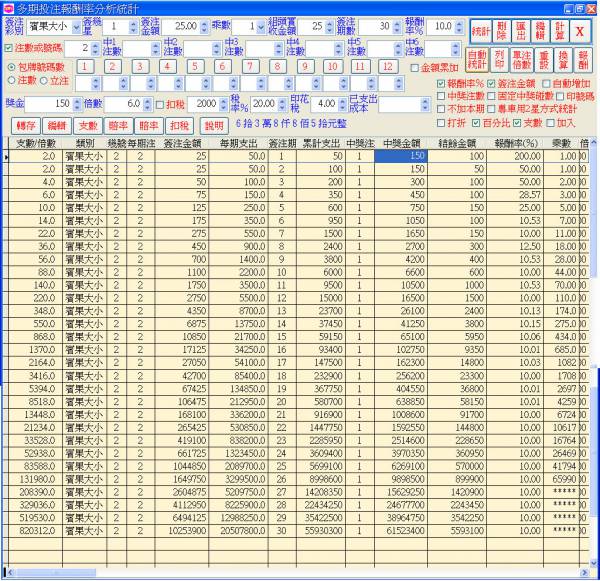Screen dimensions: 600x581
Task: Toggle the 簽注金額 checkbox
Action: tap(491, 83)
